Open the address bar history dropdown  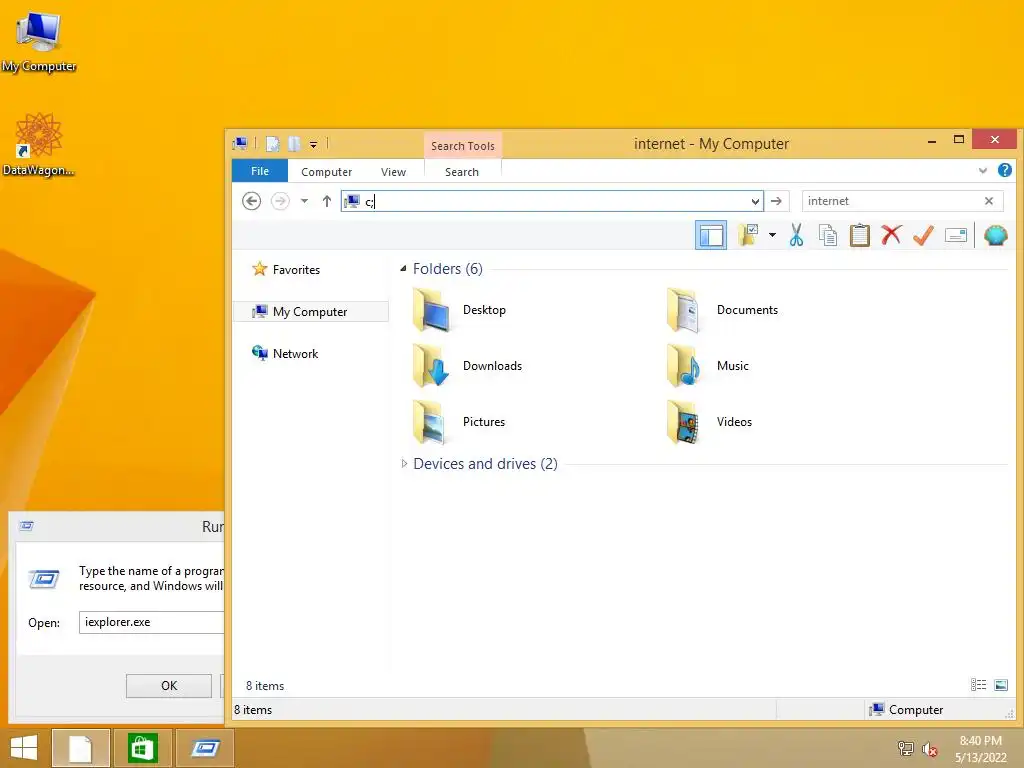pyautogui.click(x=755, y=201)
